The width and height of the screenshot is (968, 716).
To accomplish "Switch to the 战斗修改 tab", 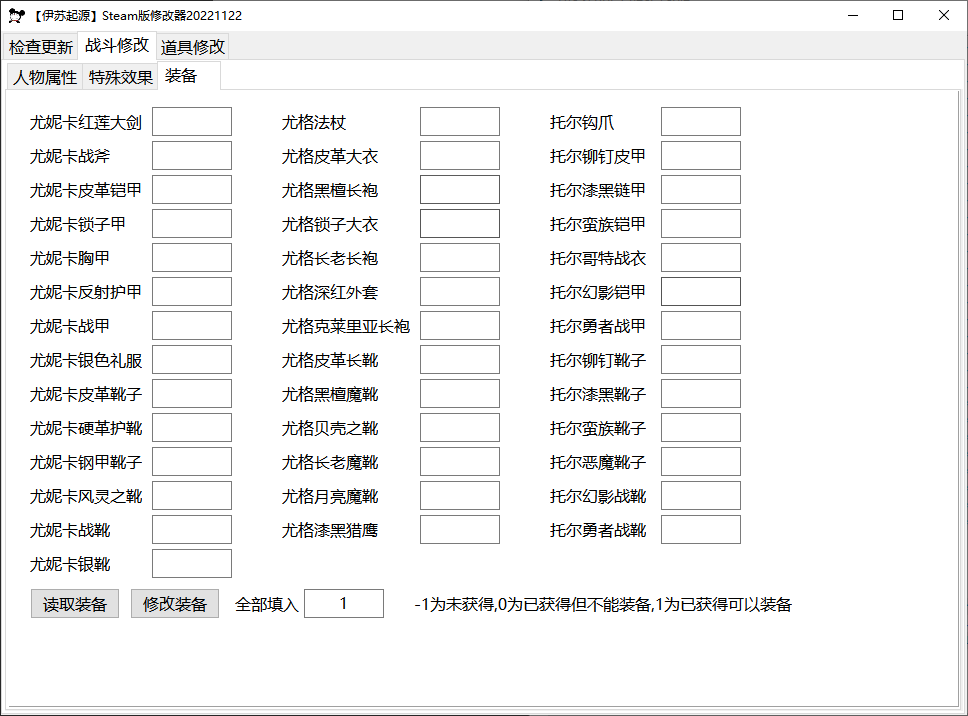I will click(x=118, y=46).
